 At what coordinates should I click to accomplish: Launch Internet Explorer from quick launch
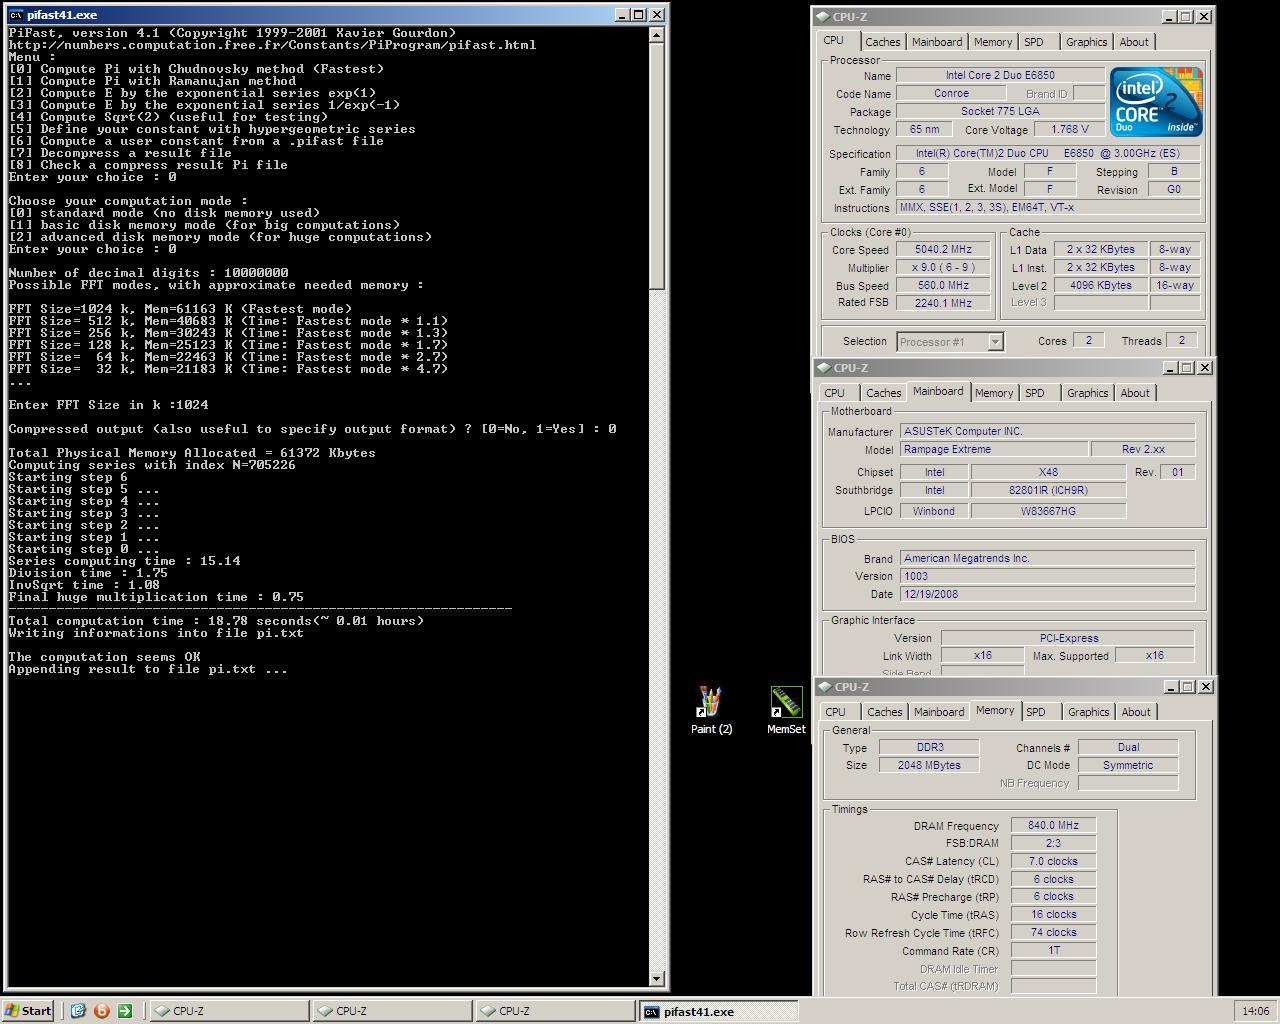78,1010
